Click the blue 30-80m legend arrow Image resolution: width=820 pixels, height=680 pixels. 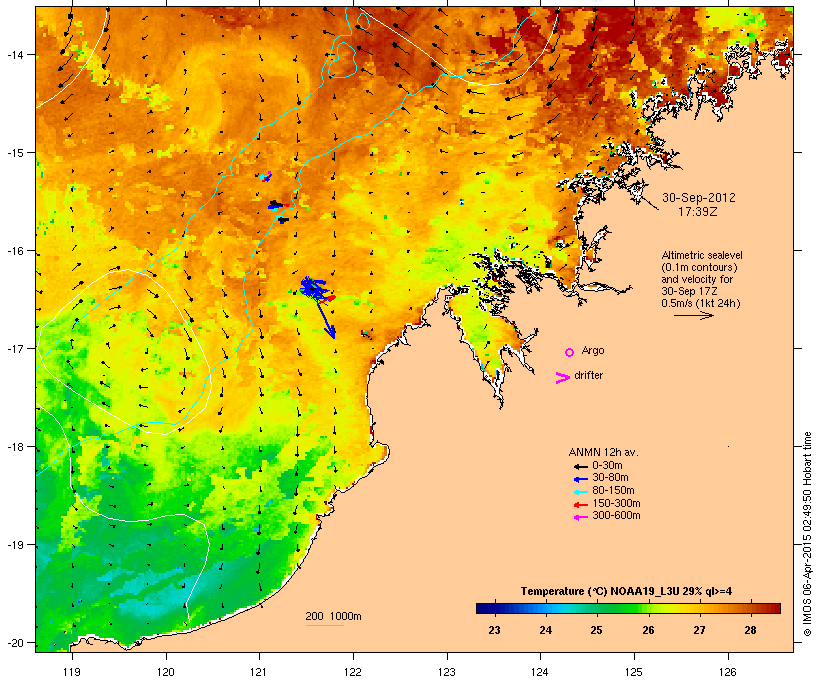coord(580,479)
